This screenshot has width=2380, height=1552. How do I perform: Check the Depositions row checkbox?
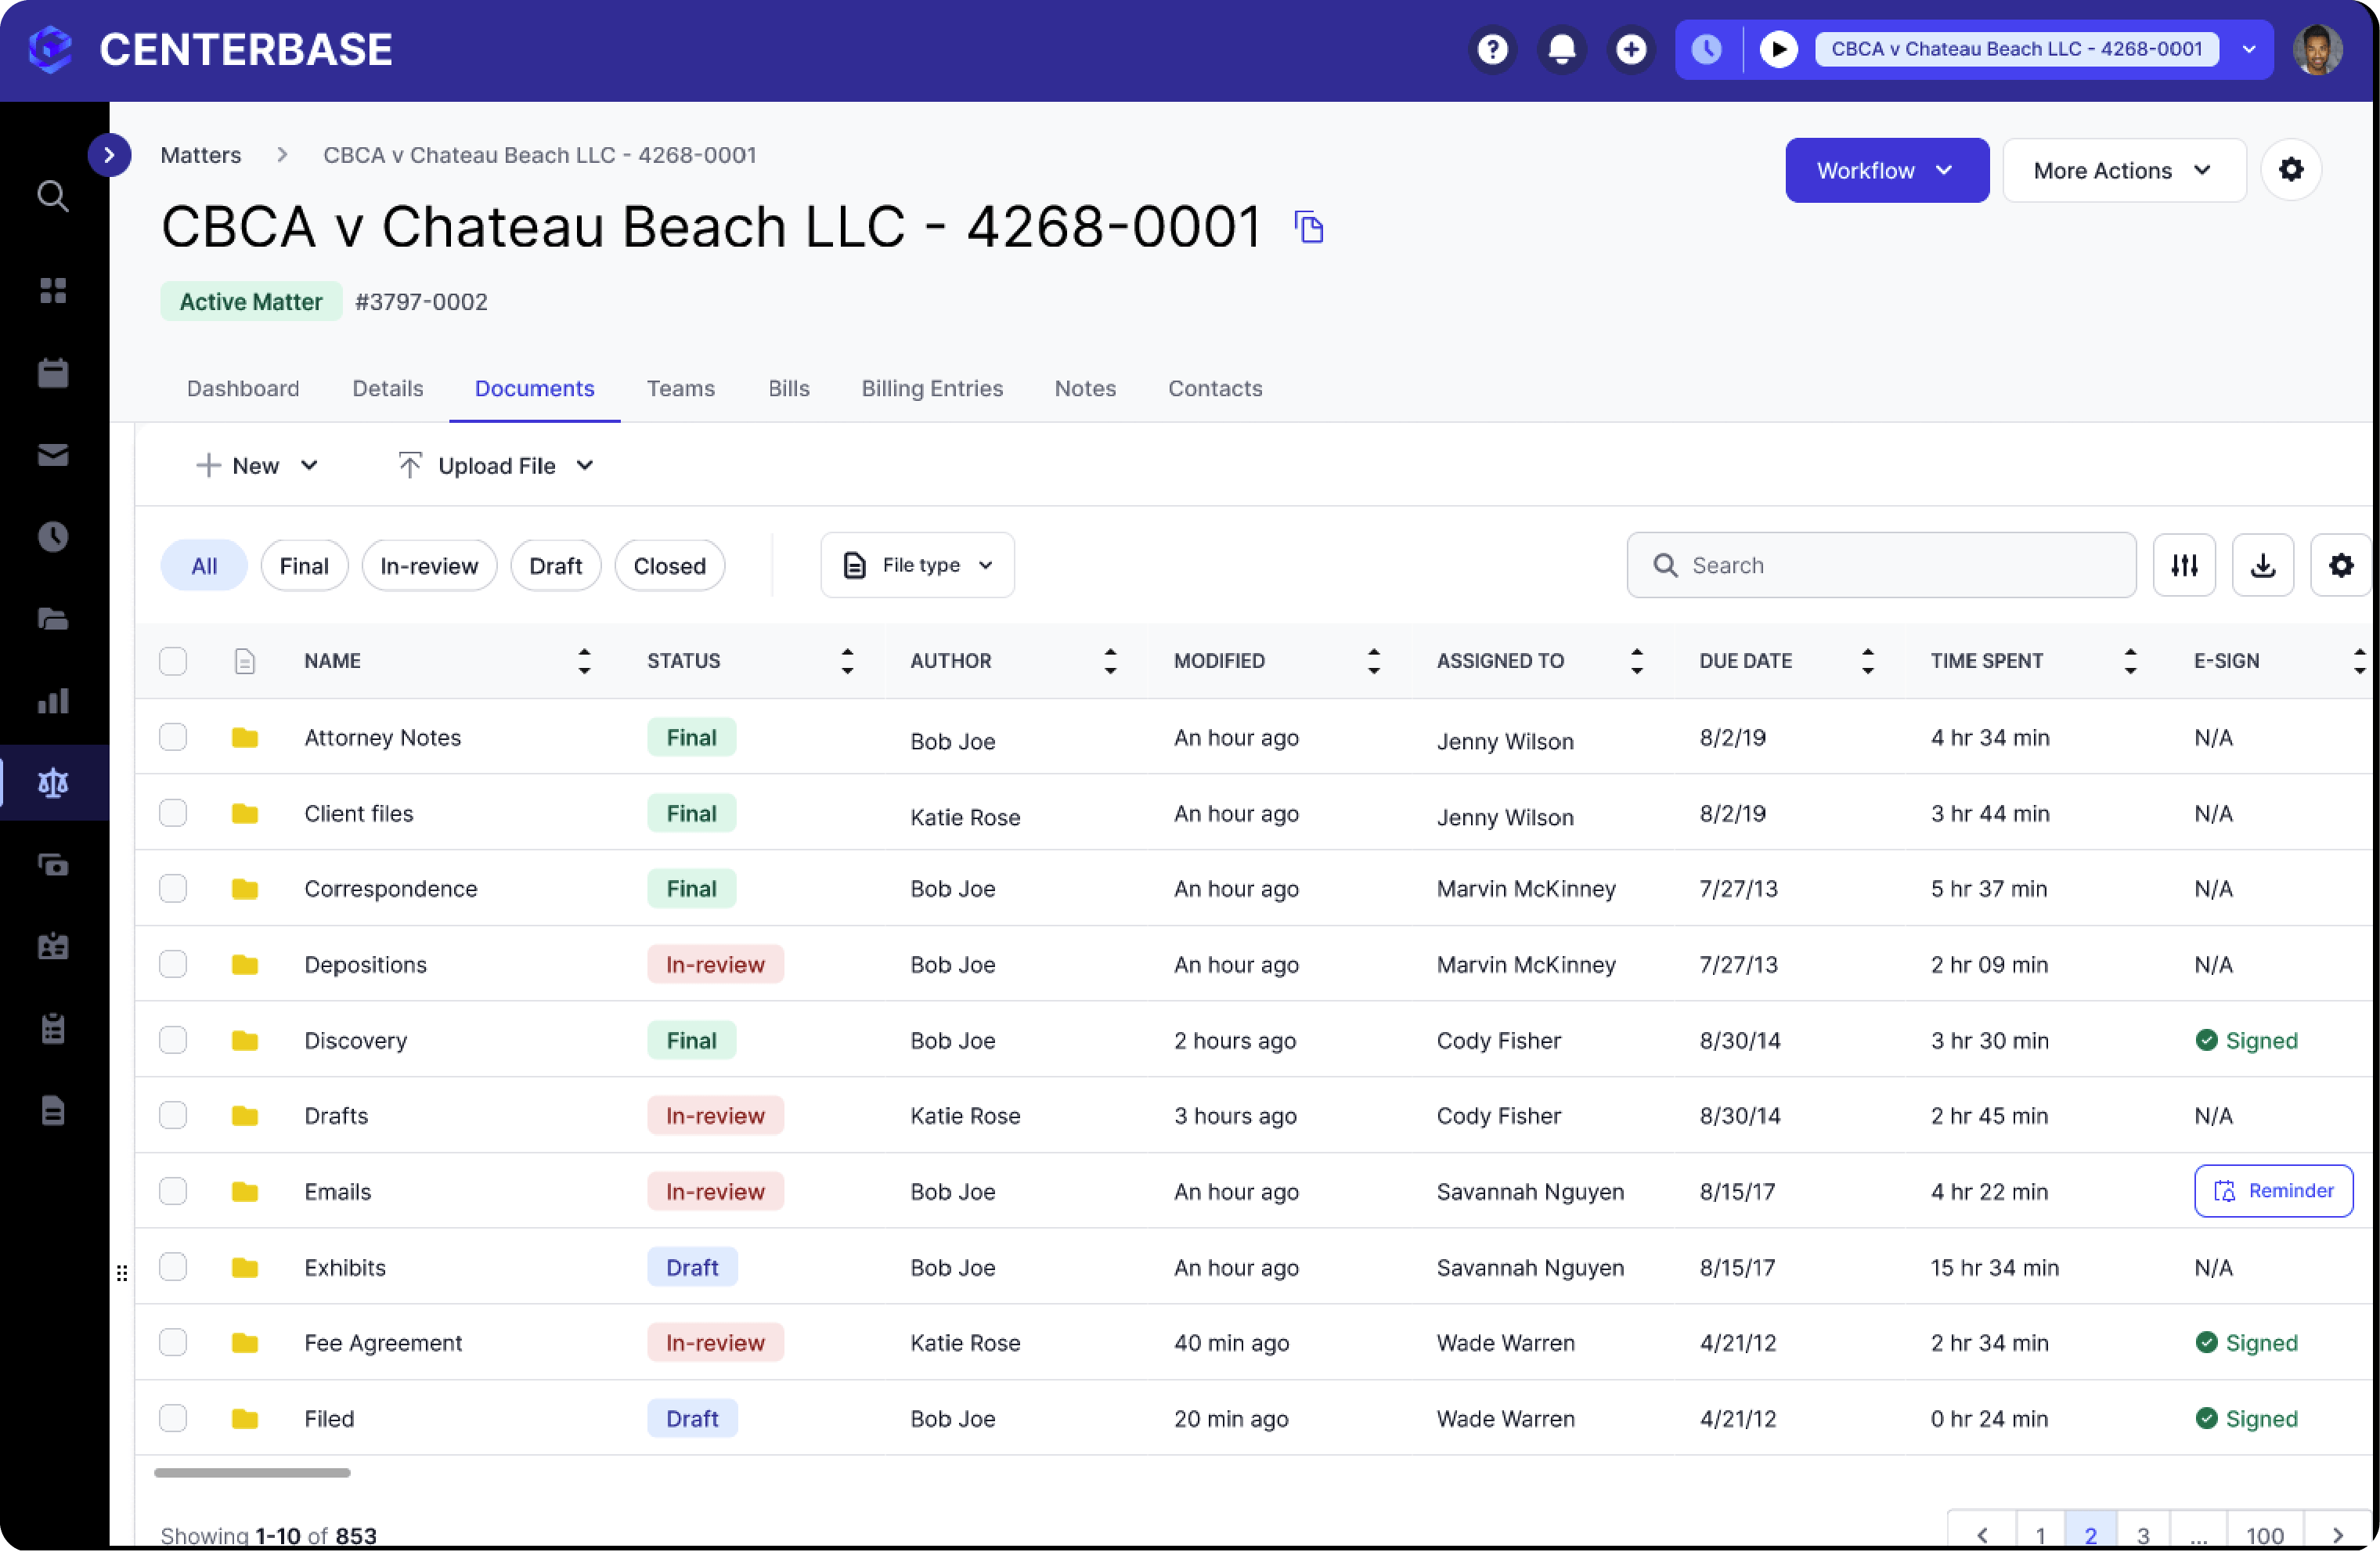pyautogui.click(x=173, y=964)
